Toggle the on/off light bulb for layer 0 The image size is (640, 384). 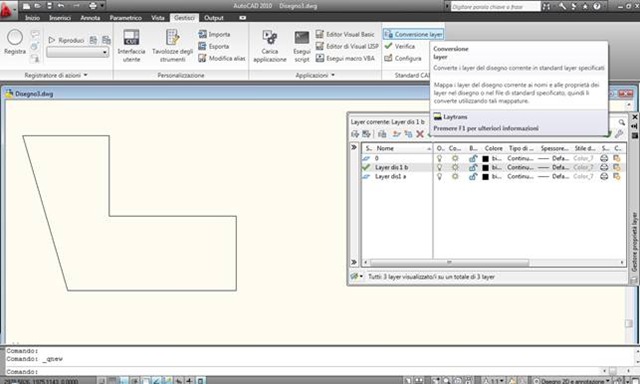440,158
